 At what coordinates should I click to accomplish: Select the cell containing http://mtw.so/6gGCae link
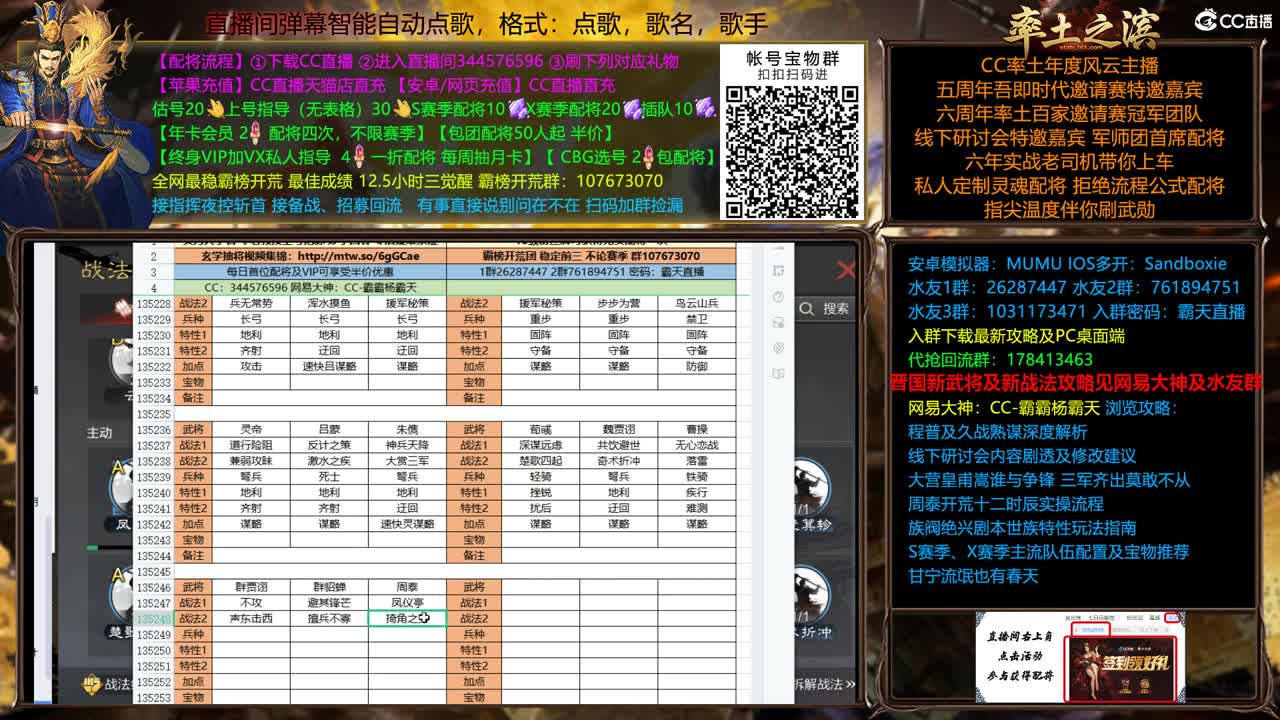pyautogui.click(x=310, y=256)
